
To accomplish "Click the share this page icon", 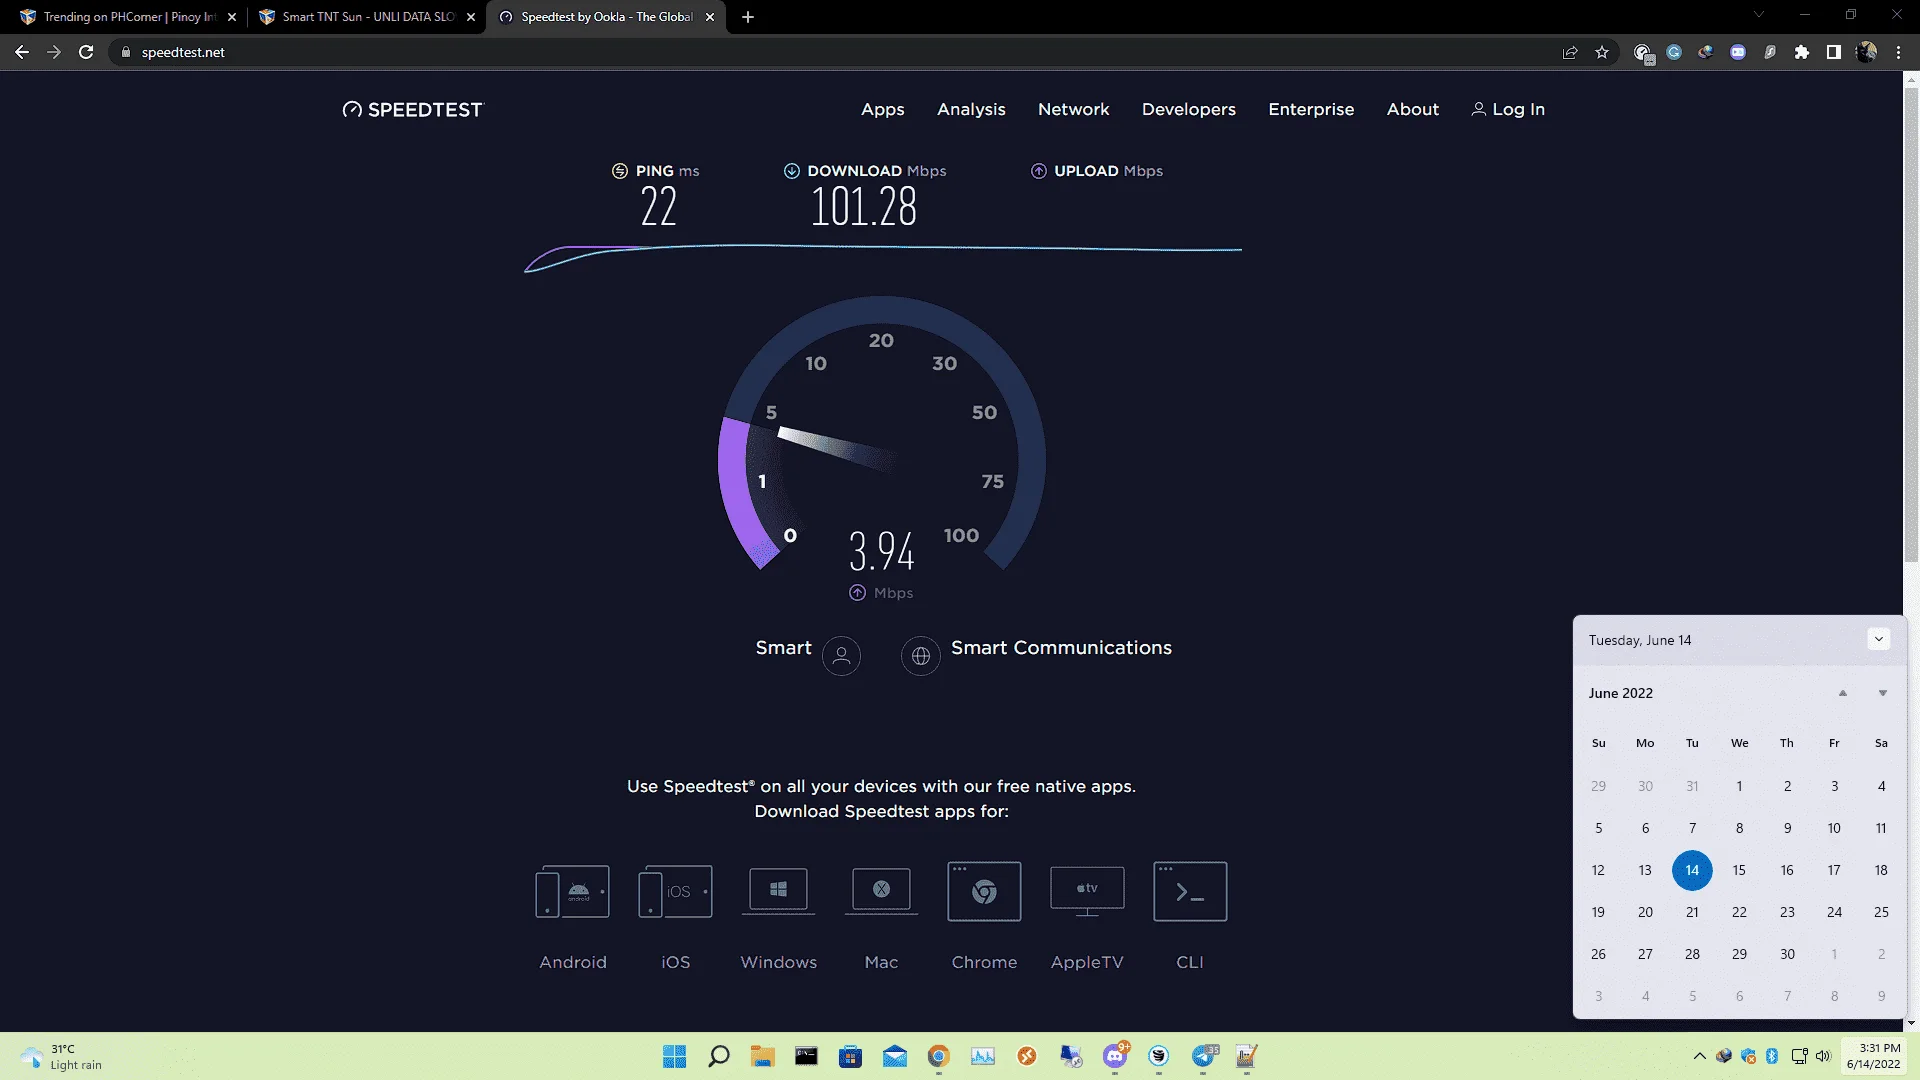I will click(1570, 52).
